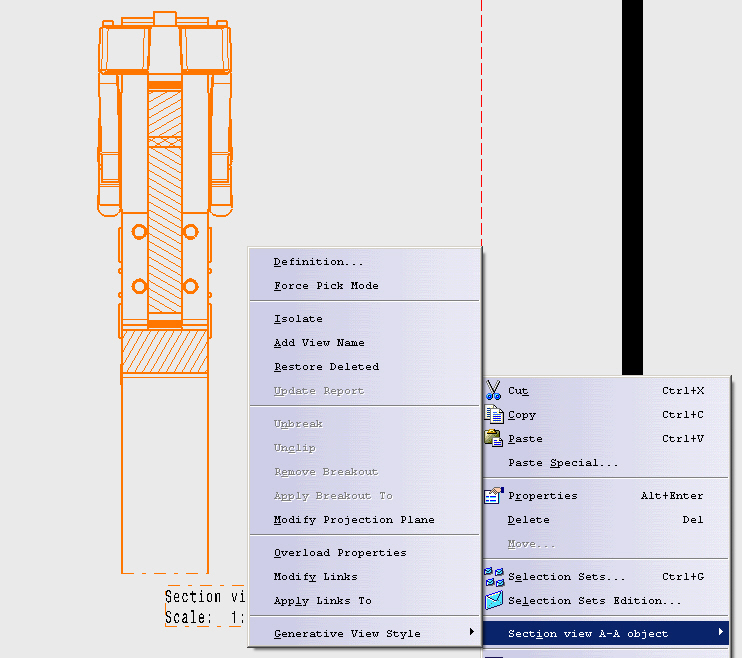Choose Apply Links To
This screenshot has height=658, width=742.
323,600
